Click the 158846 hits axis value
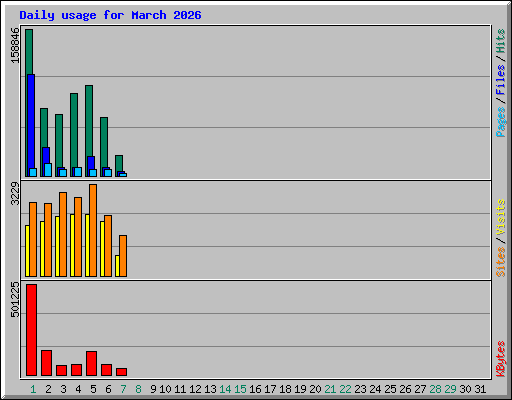Viewport: 512px width, 400px height. (x=15, y=45)
